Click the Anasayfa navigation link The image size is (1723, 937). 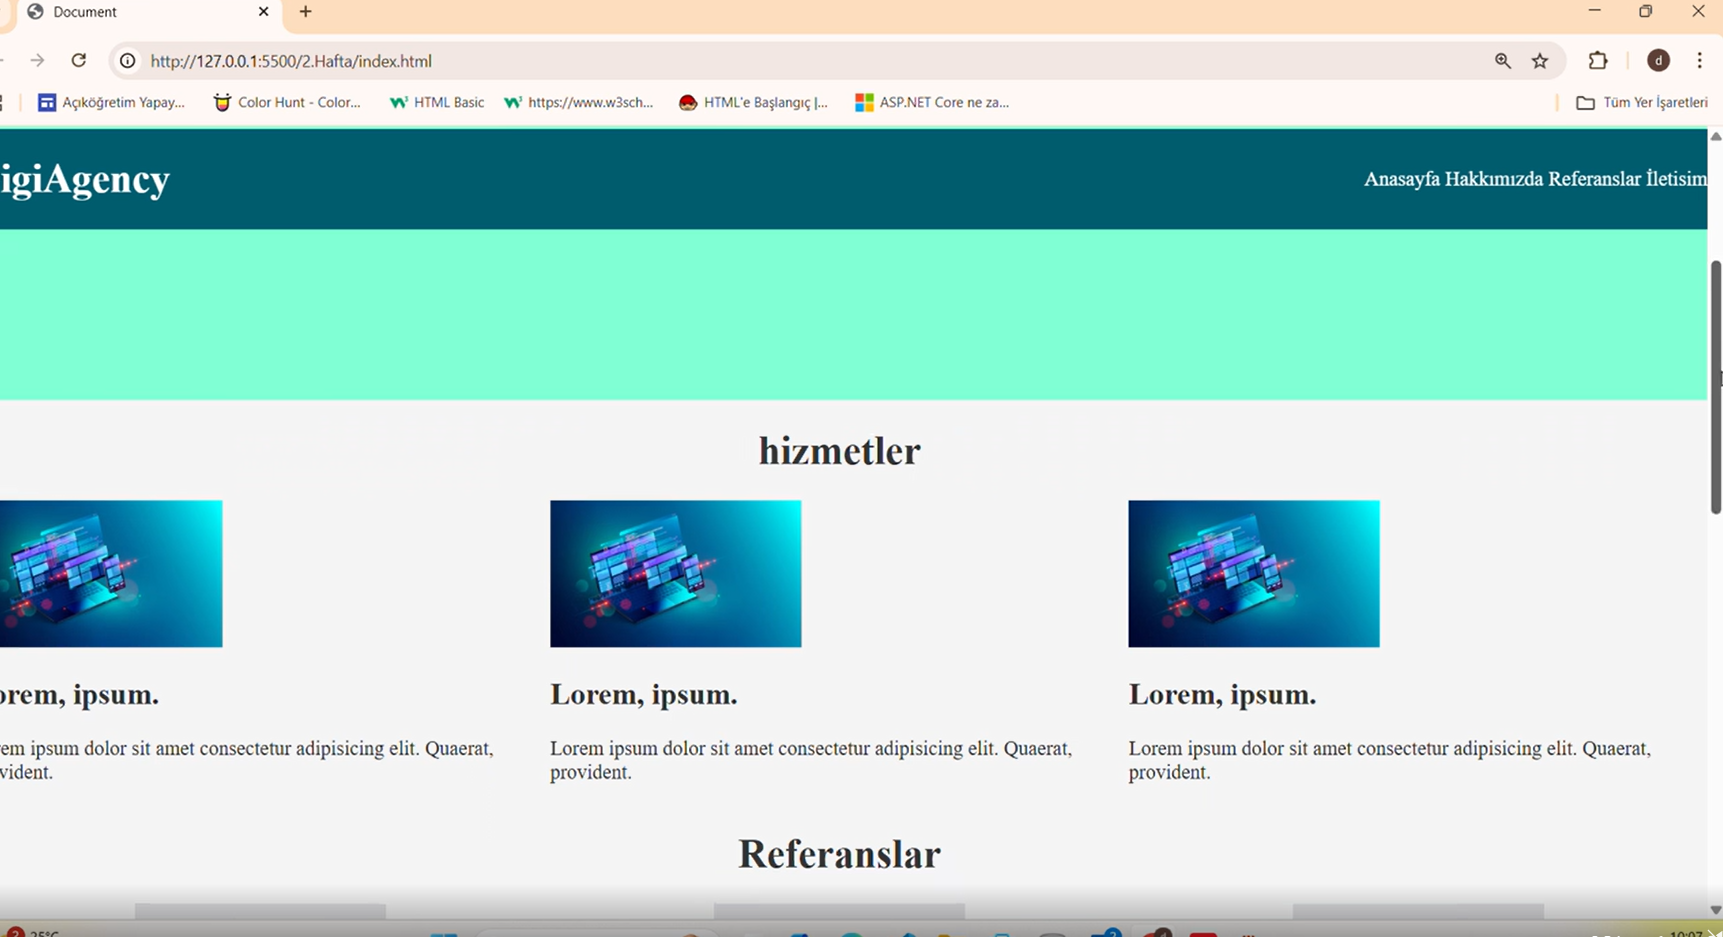[x=1401, y=179]
